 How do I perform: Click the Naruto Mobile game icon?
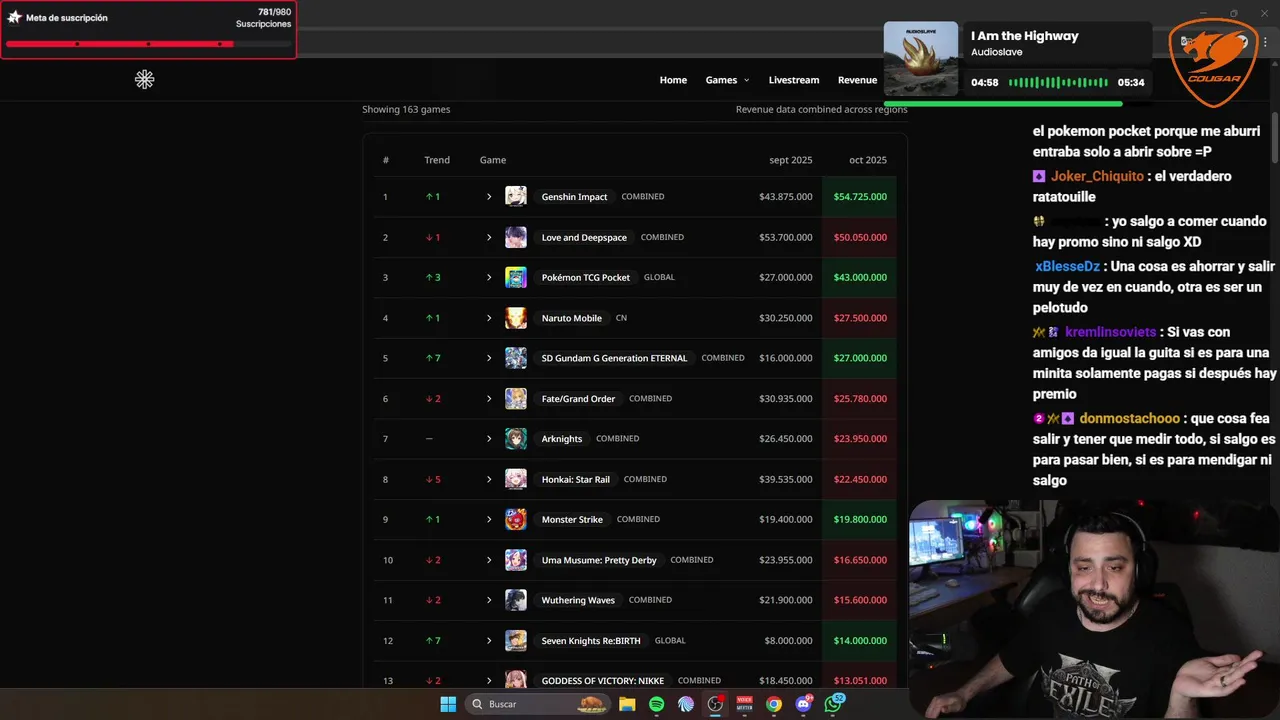[516, 318]
